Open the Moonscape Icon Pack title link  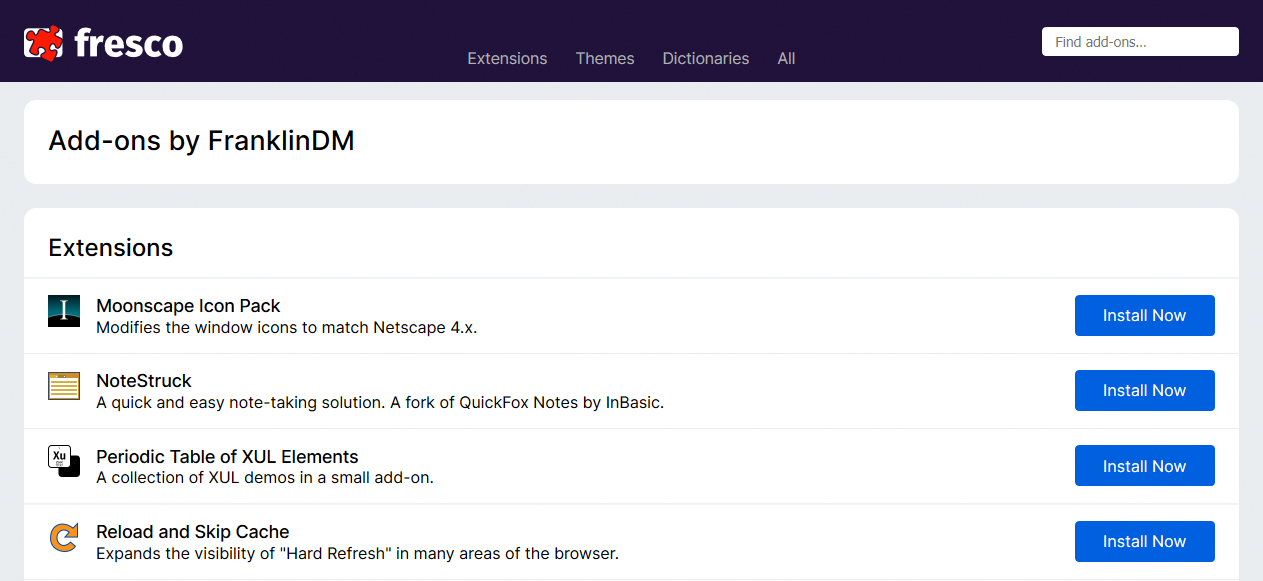(x=188, y=305)
